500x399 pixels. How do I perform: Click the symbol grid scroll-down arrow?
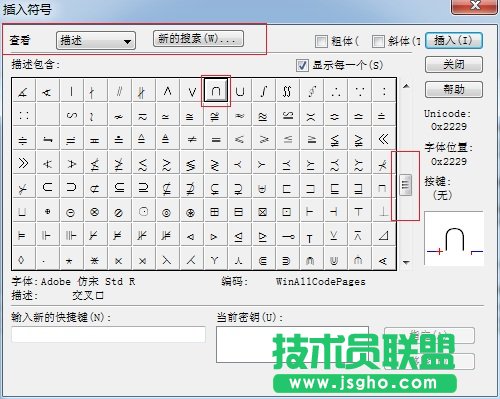(x=406, y=262)
